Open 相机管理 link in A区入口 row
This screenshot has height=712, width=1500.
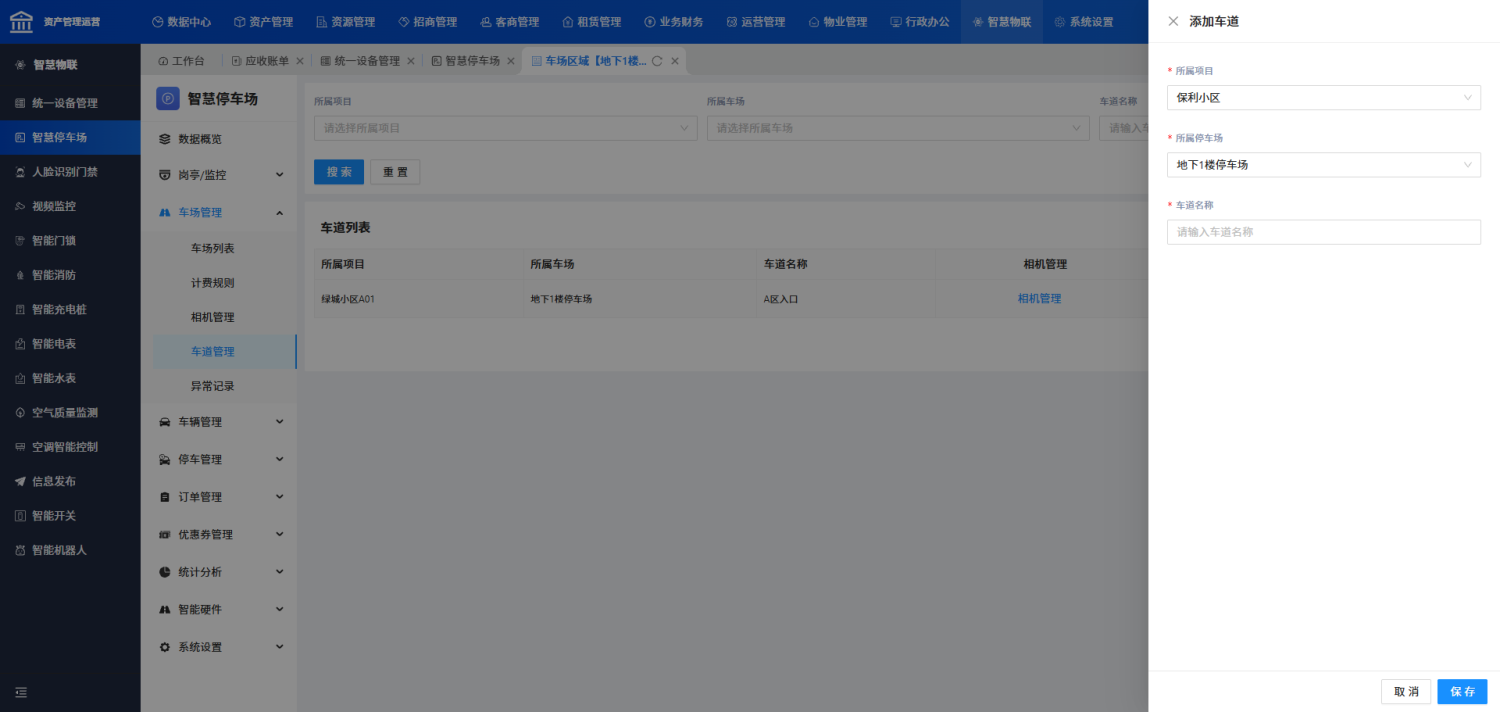pyautogui.click(x=1039, y=298)
